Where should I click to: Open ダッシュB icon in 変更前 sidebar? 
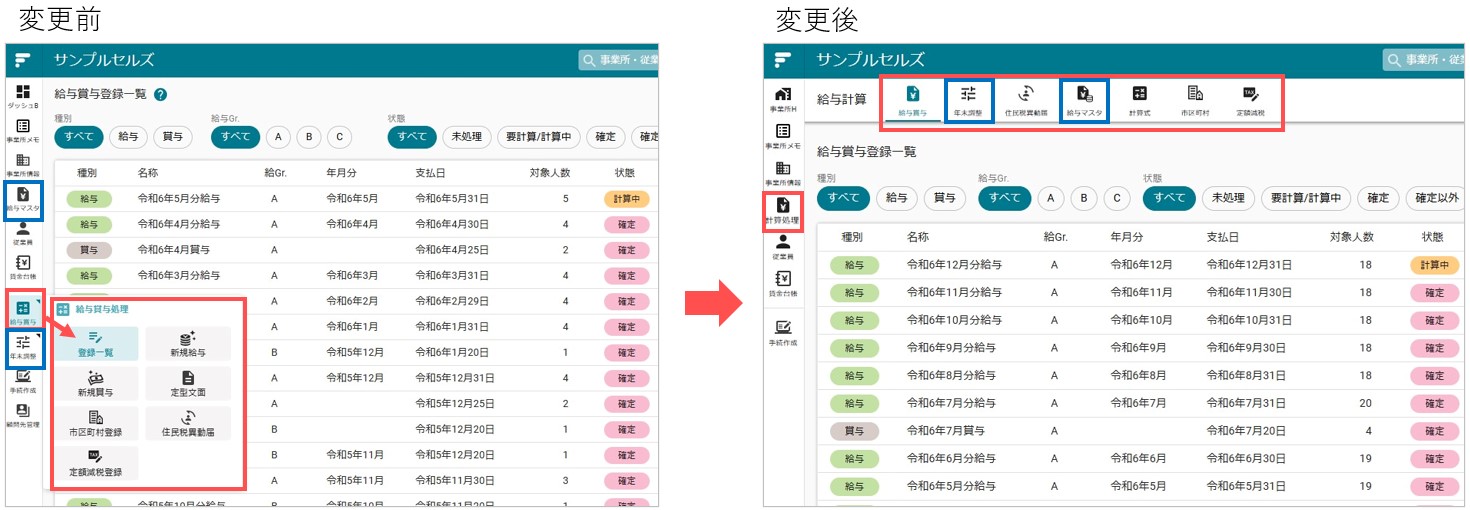pos(23,96)
